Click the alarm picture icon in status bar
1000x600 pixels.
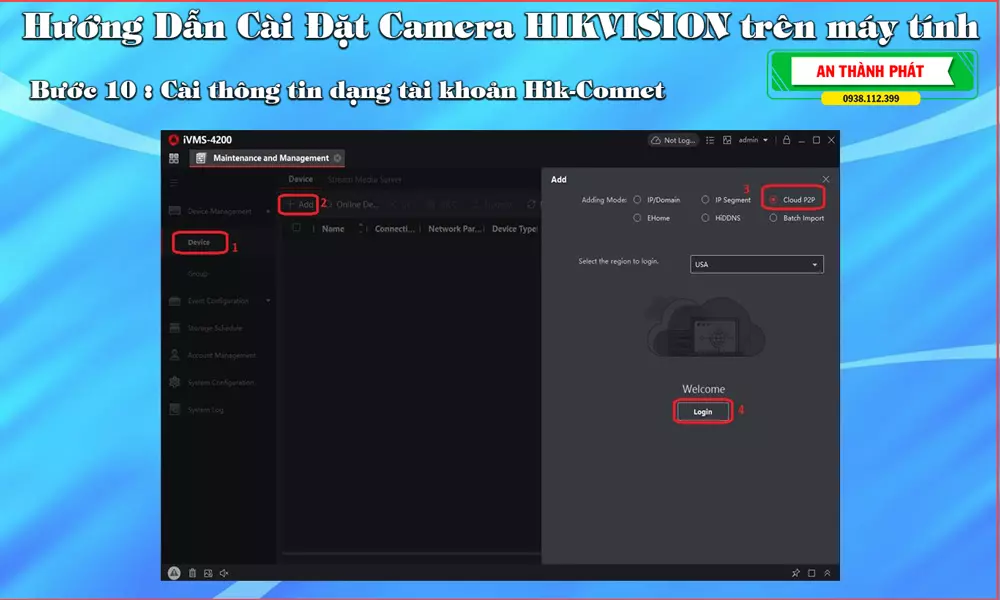(208, 573)
